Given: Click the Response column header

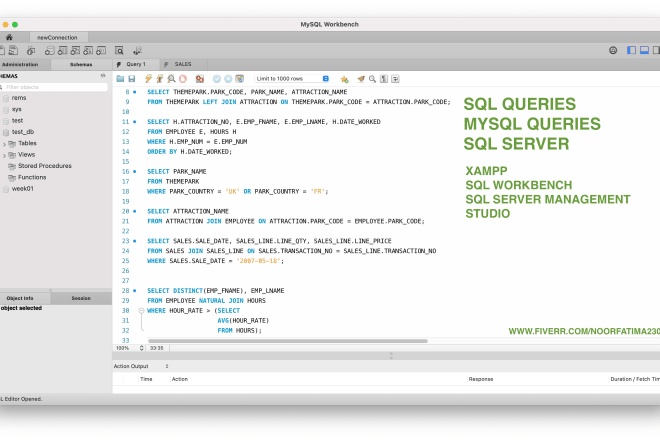Looking at the screenshot, I should pyautogui.click(x=481, y=379).
